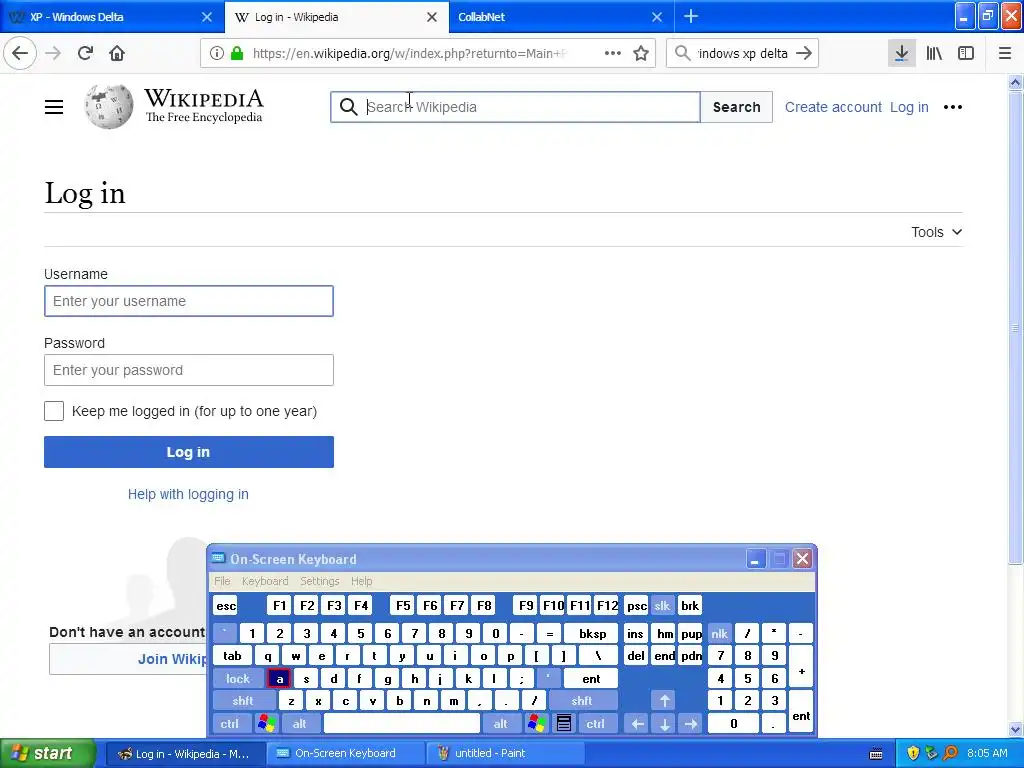Click the blue Log in button
Screen dimensions: 1024x768
189,452
